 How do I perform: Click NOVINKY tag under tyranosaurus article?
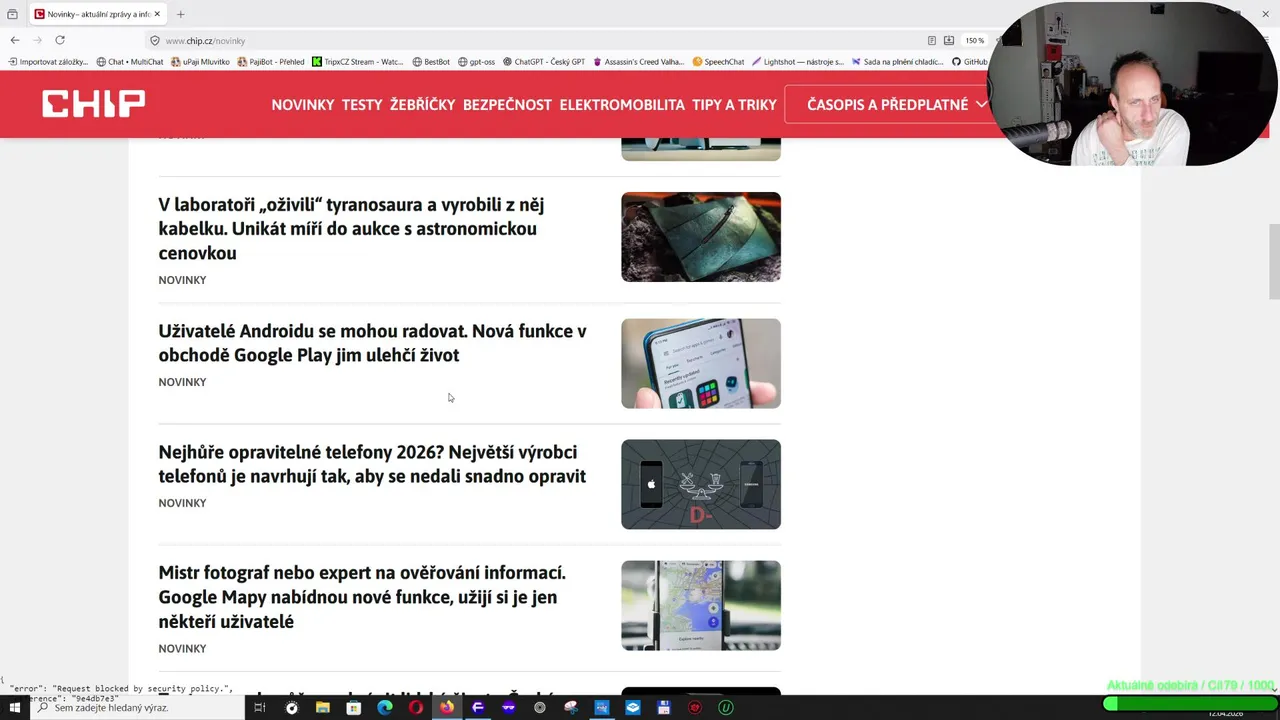[x=182, y=280]
